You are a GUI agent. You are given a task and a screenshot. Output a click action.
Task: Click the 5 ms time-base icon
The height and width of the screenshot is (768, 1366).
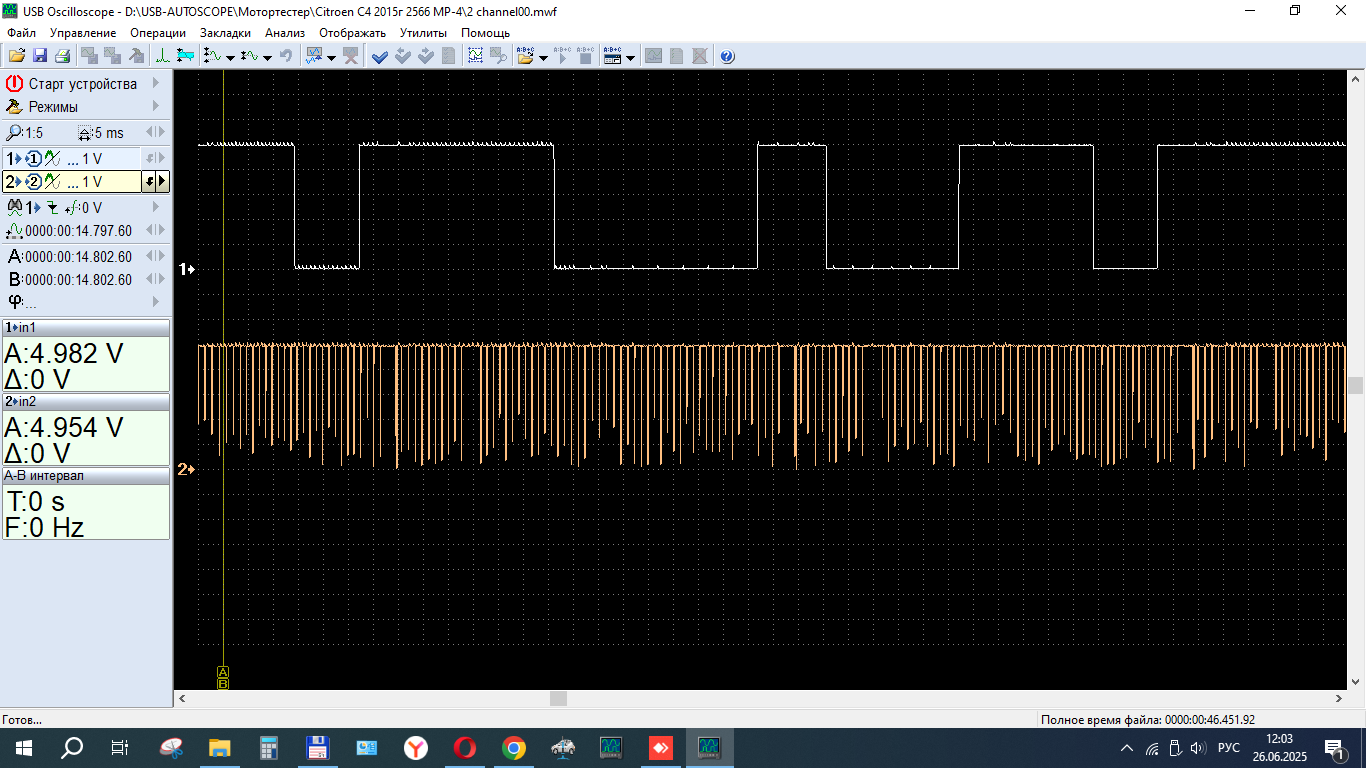pos(84,133)
